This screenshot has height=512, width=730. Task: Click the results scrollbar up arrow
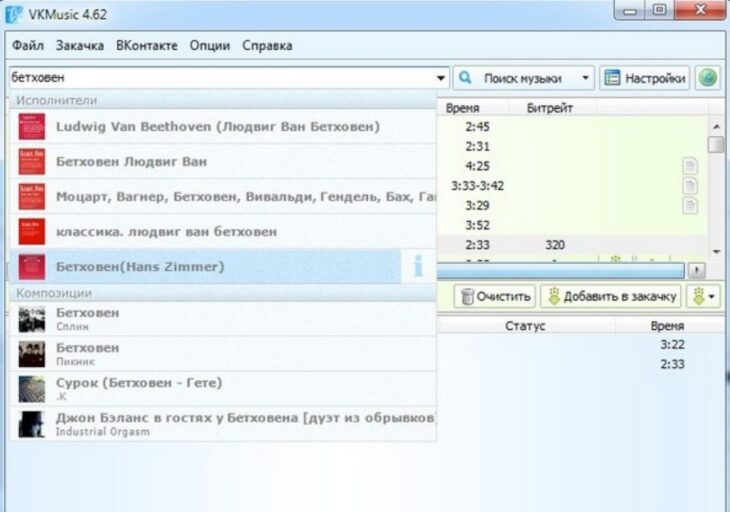point(716,126)
